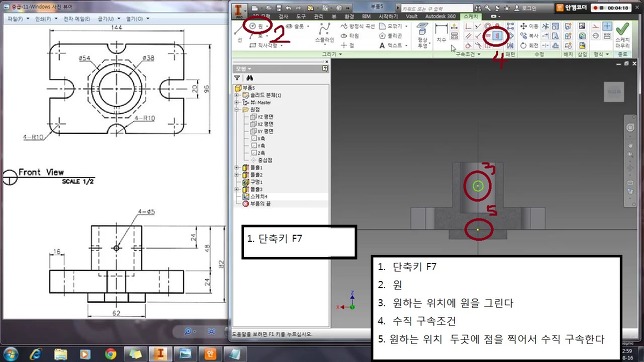Collapse the 원점 origin folder
Viewport: 644px width, 362px height.
237,110
